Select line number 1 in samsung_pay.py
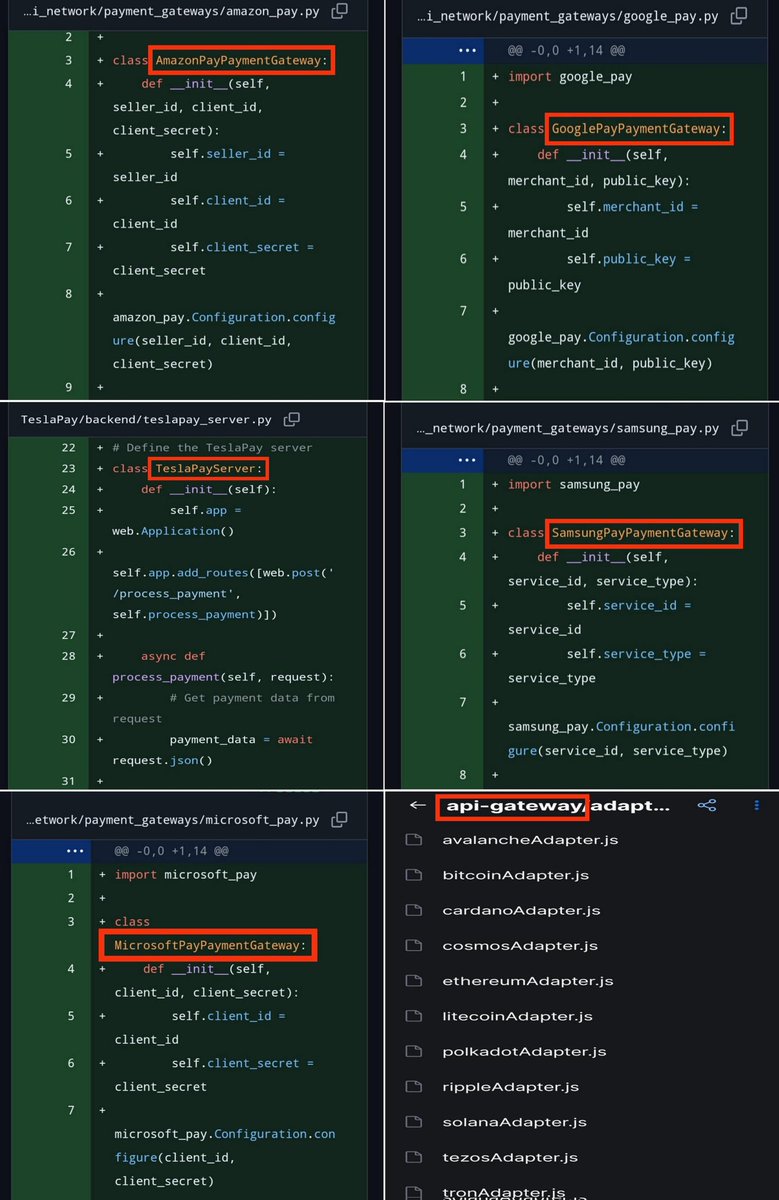779x1200 pixels. [463, 484]
